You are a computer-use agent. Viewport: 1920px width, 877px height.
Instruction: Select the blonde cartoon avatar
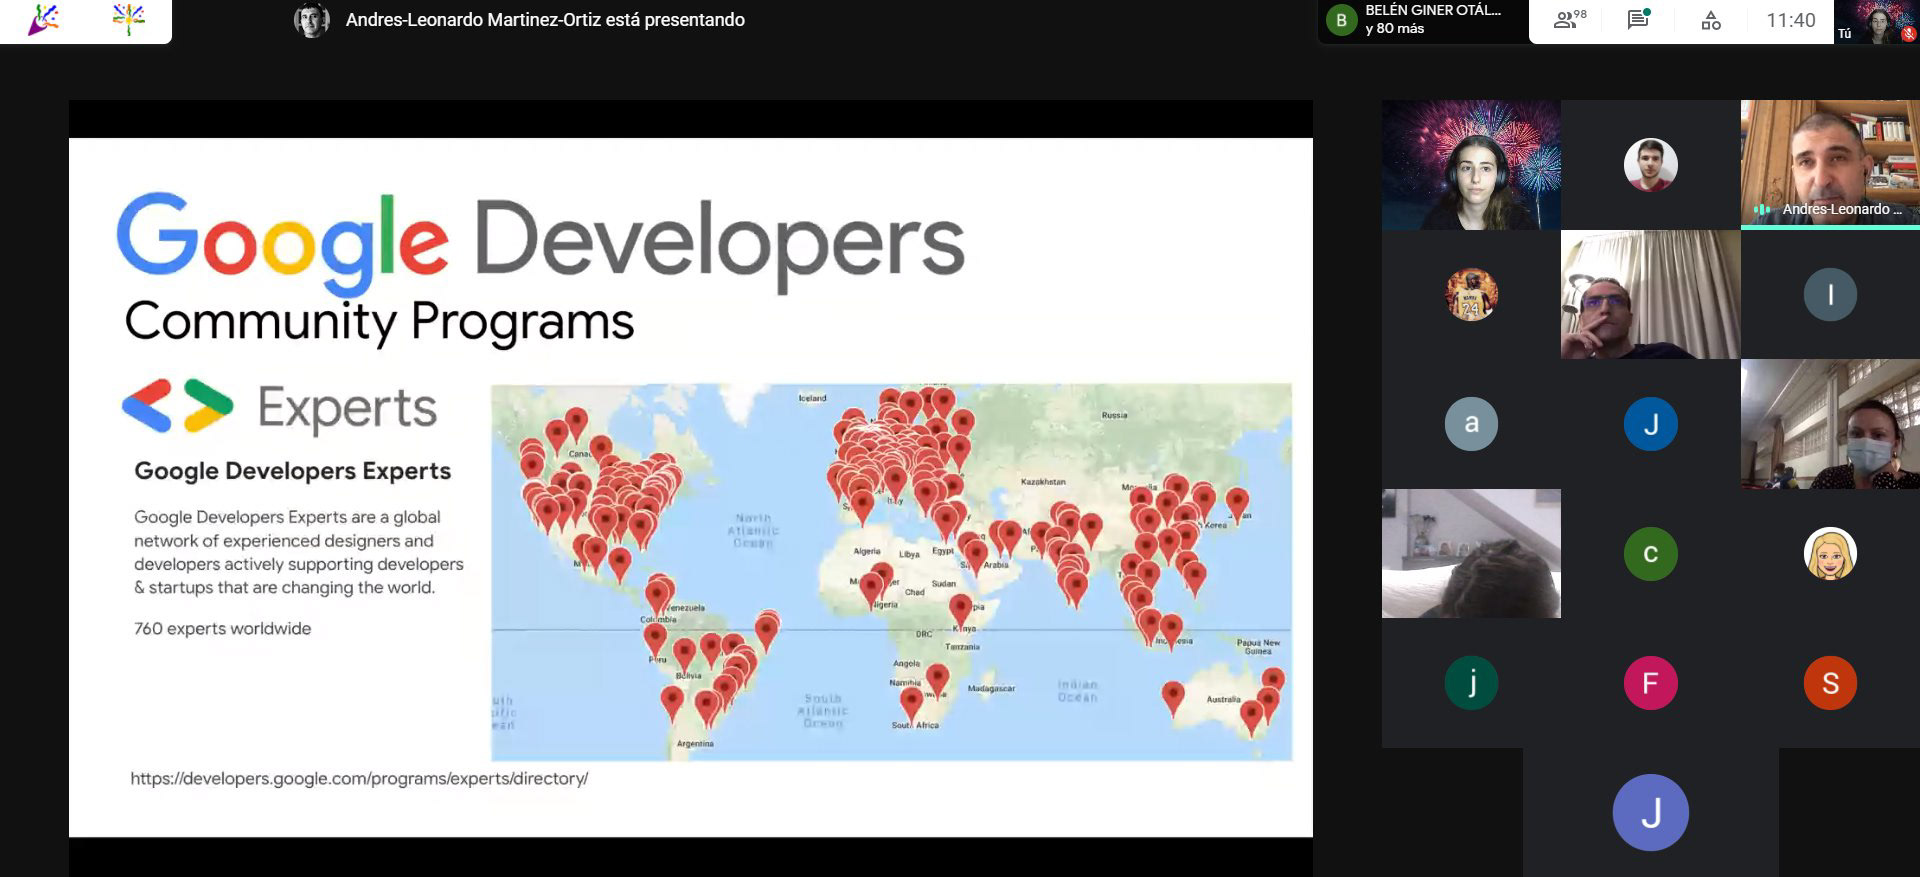(x=1830, y=553)
